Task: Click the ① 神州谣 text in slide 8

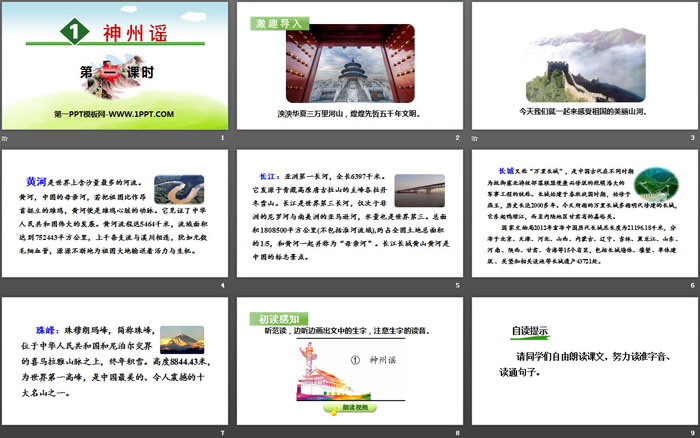Action: [x=374, y=360]
